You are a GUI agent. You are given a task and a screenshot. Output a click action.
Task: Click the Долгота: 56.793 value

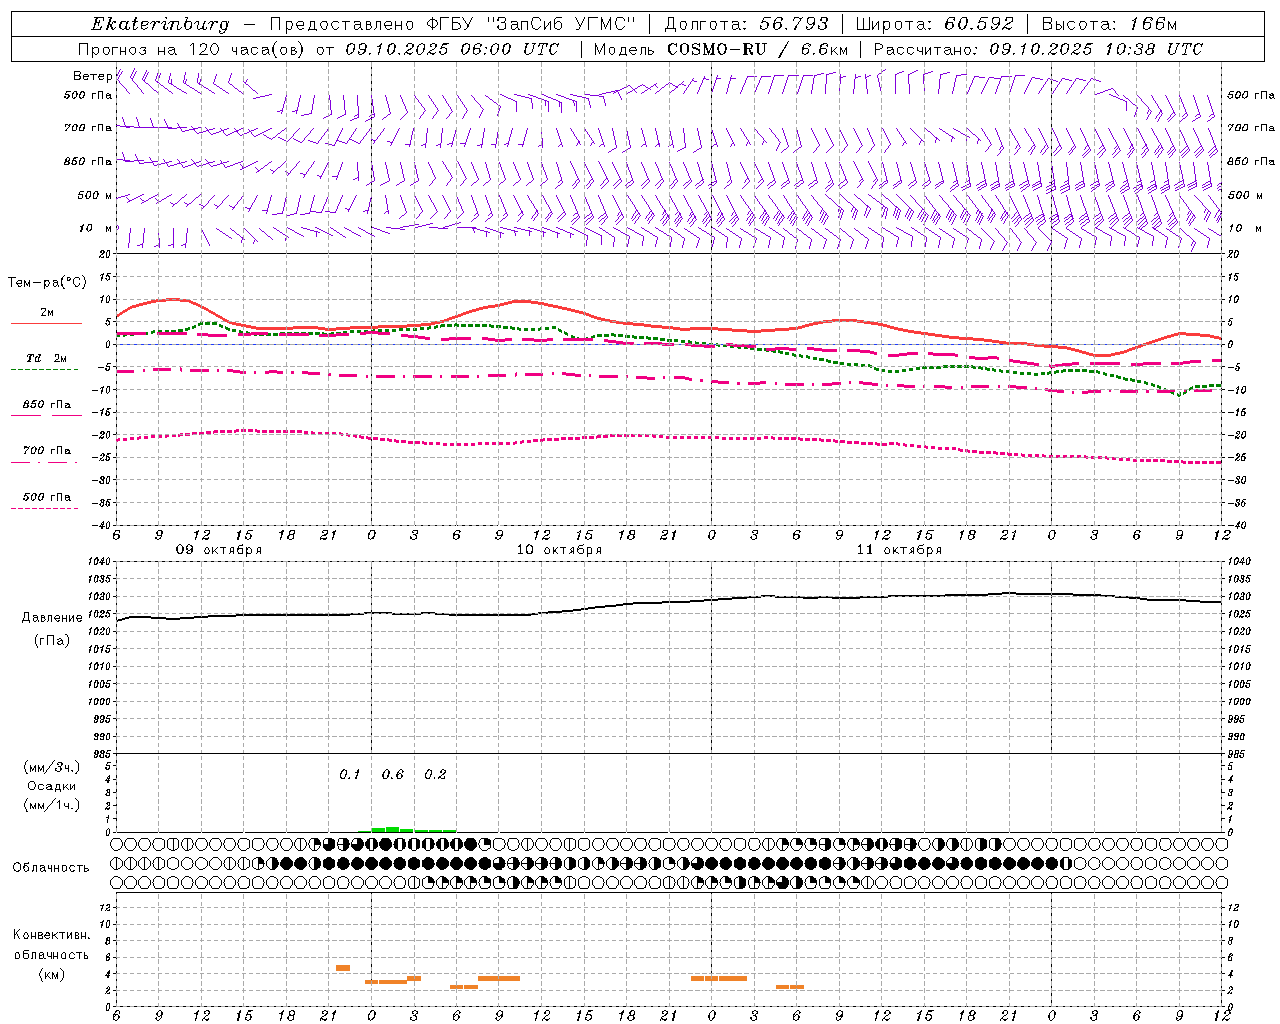(746, 24)
